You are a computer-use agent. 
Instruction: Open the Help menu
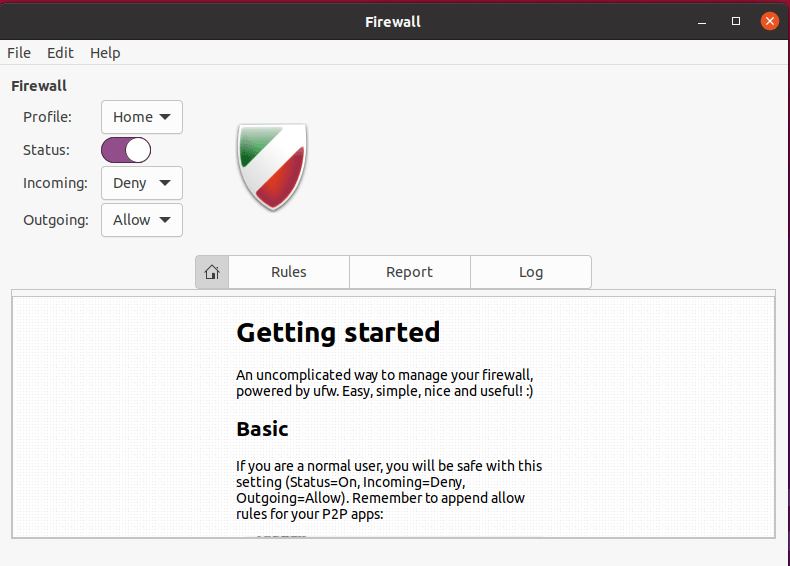pyautogui.click(x=105, y=53)
